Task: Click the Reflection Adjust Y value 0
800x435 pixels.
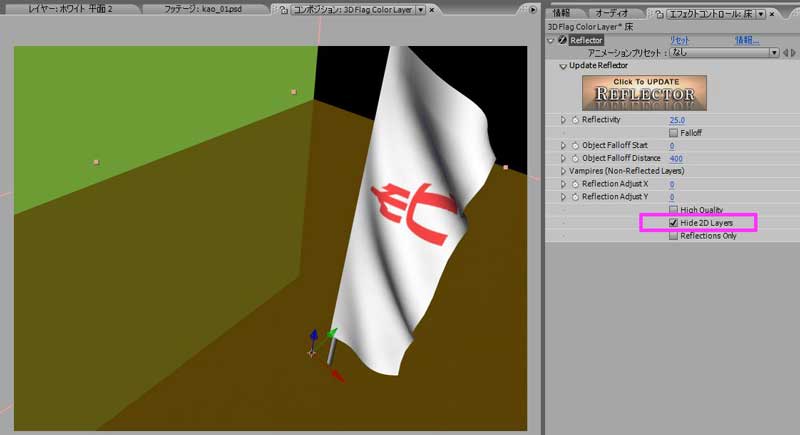Action: pyautogui.click(x=672, y=197)
